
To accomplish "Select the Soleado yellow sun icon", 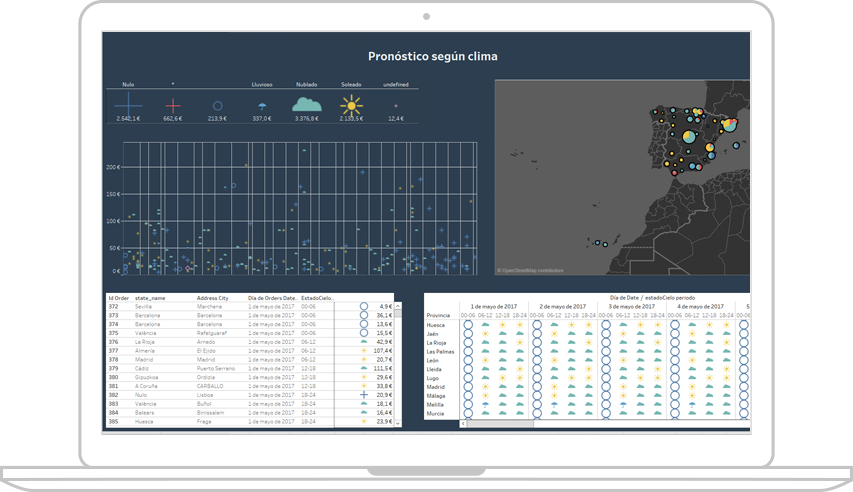I will tap(351, 105).
